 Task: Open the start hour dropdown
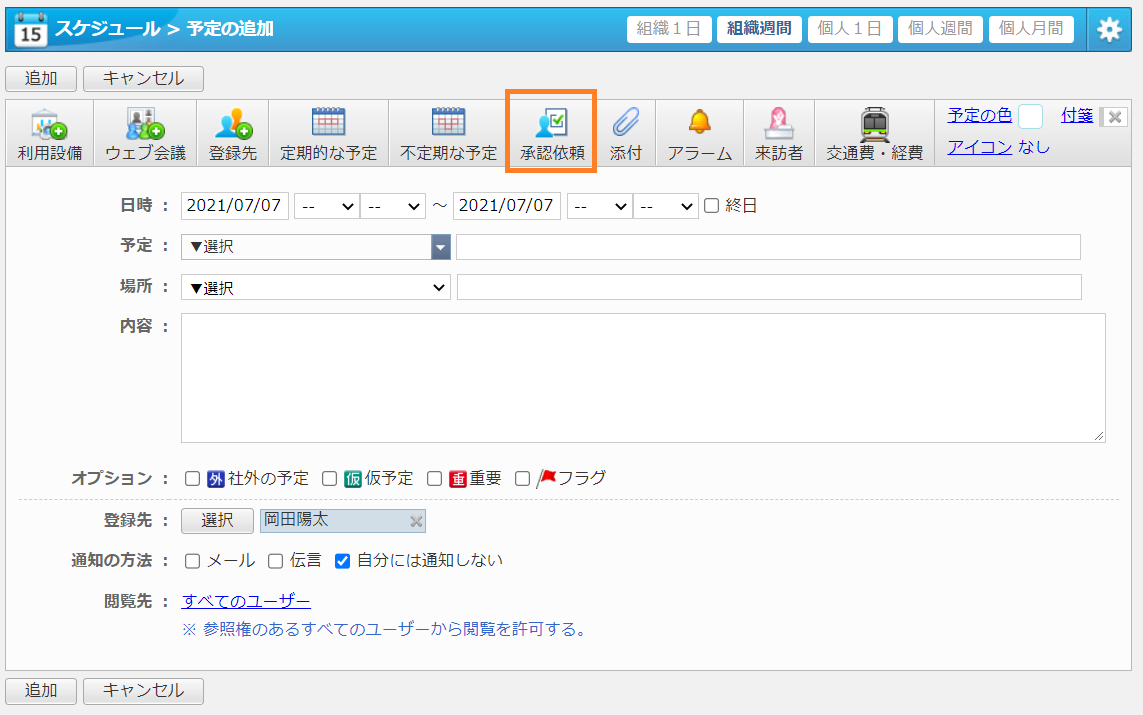click(326, 206)
